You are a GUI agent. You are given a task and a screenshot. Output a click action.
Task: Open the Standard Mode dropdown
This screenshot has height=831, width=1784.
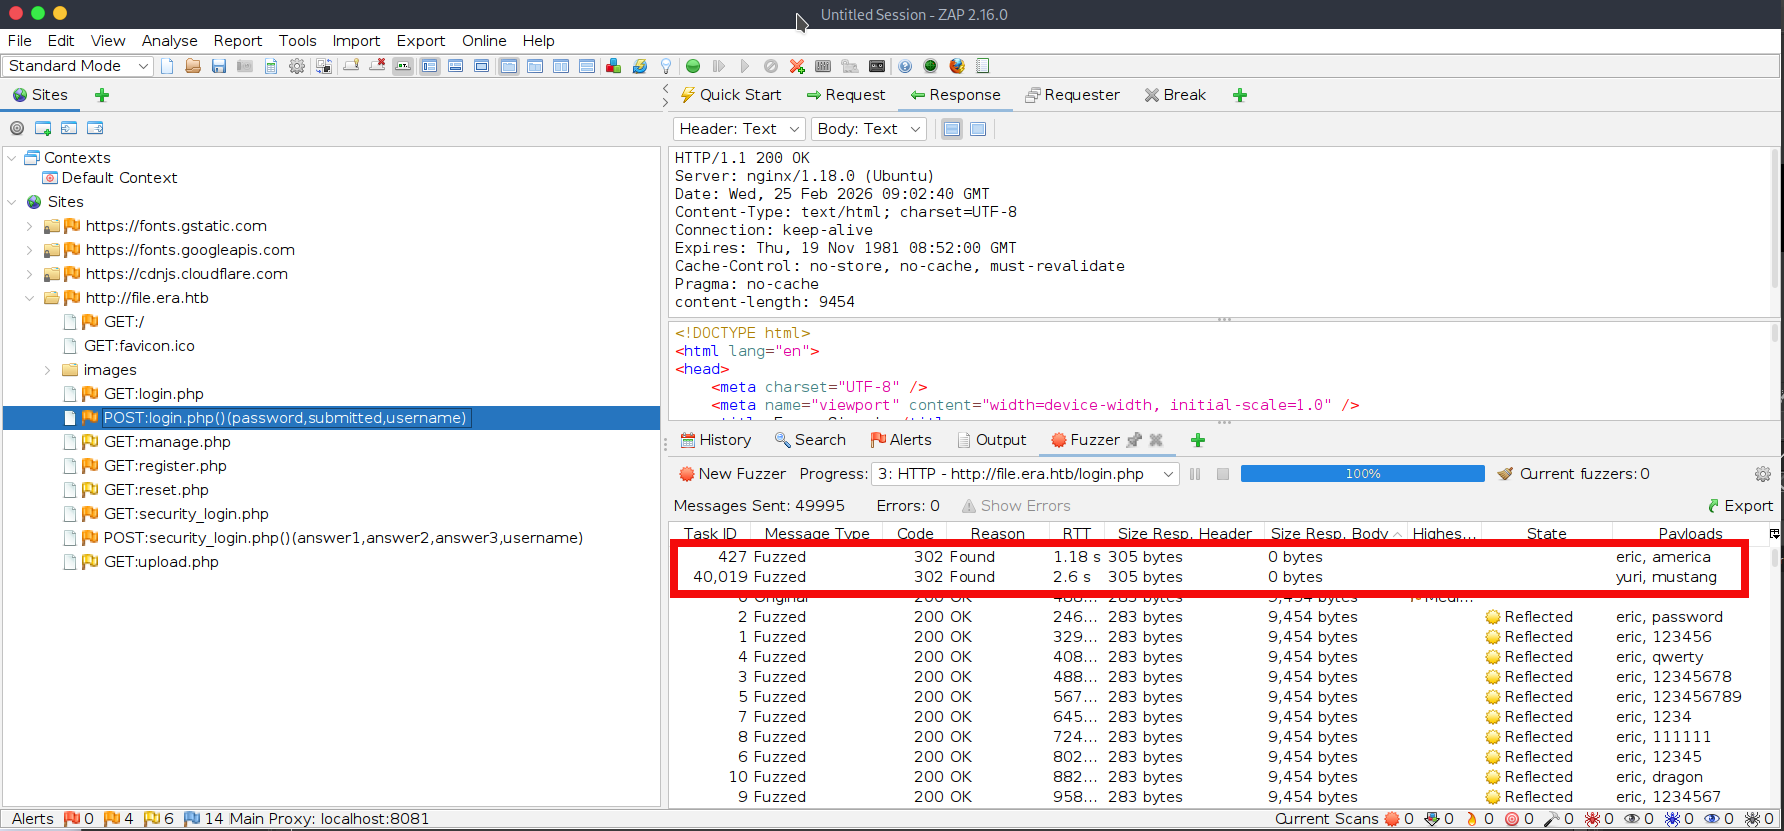point(78,66)
